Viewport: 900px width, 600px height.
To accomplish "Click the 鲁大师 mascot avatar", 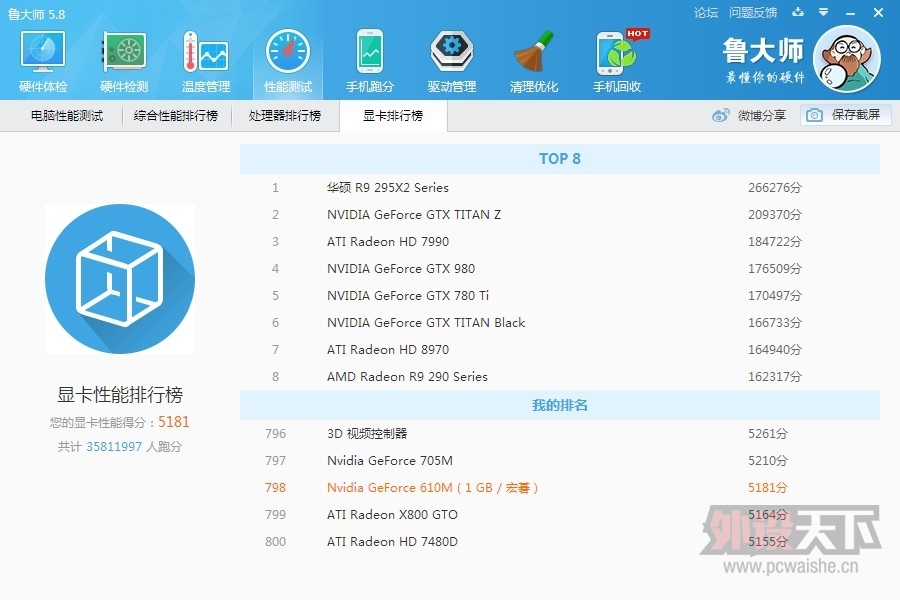I will [846, 59].
